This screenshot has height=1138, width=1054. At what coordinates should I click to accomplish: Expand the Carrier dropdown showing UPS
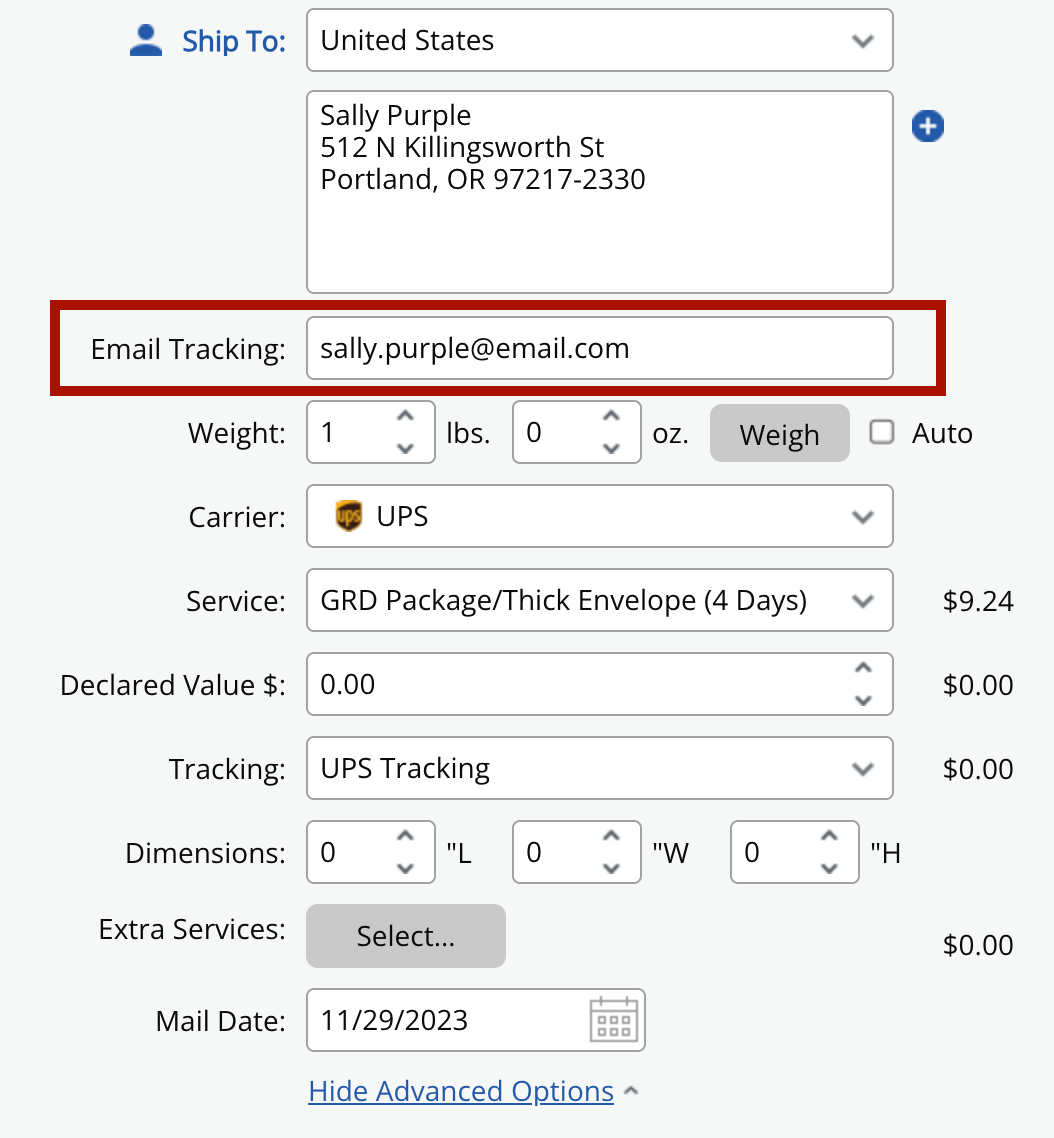pyautogui.click(x=599, y=517)
